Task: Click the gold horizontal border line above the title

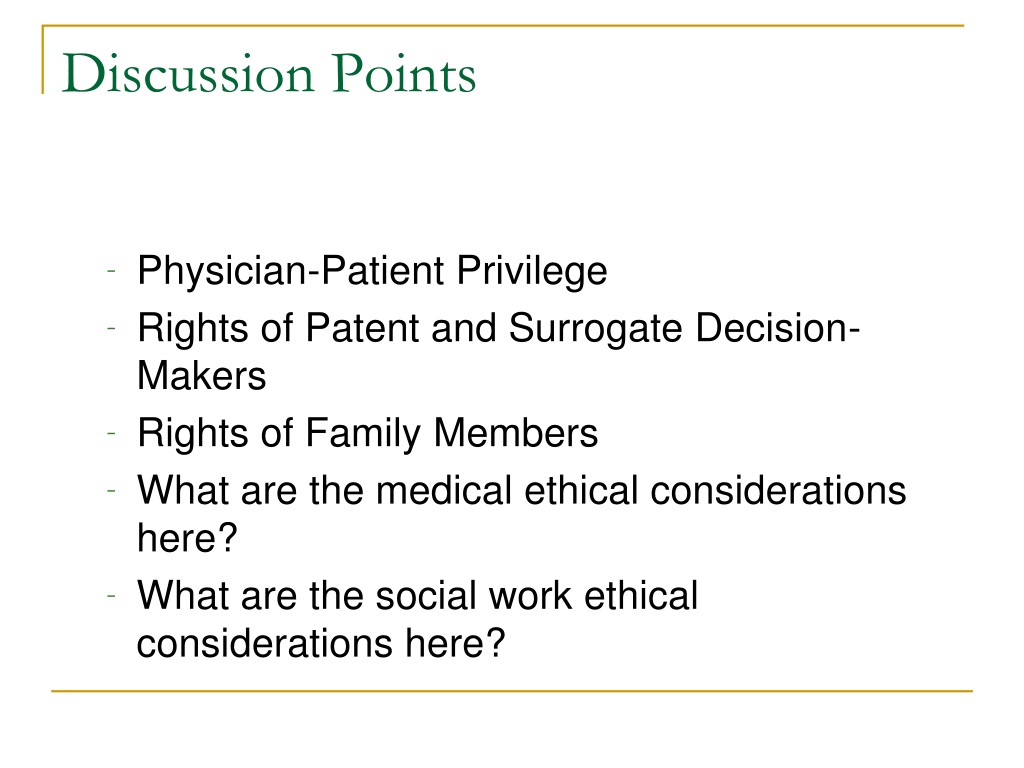Action: [x=503, y=25]
